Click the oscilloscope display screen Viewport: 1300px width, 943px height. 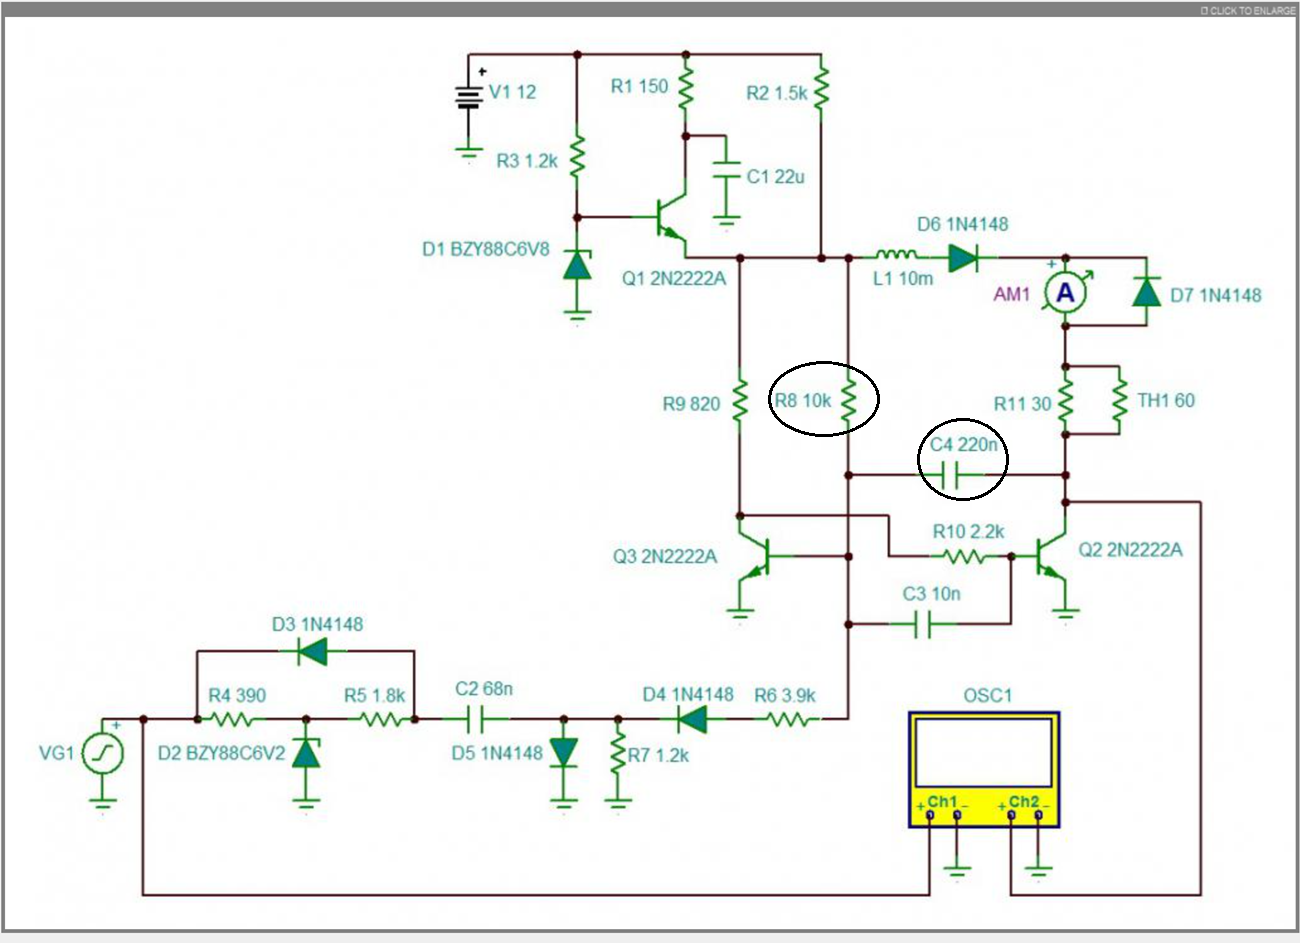[984, 753]
